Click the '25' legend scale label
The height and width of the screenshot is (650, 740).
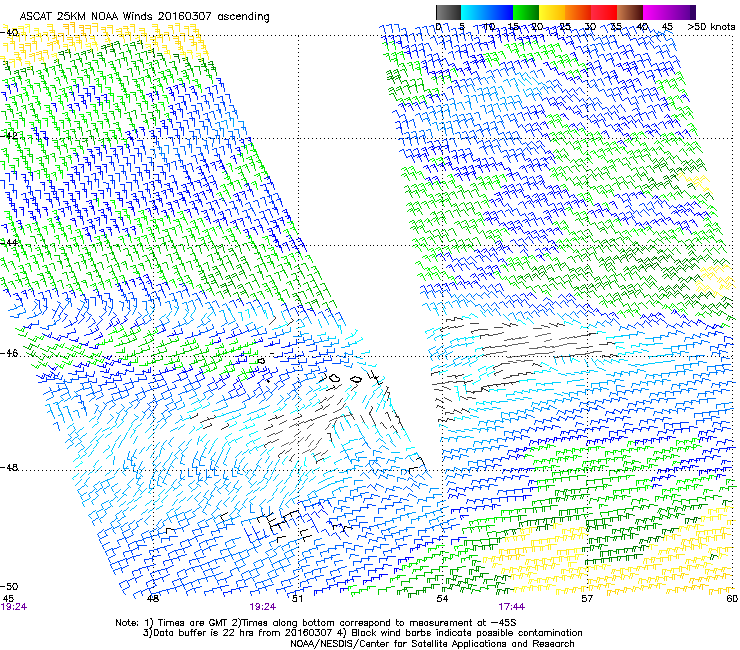(x=564, y=26)
